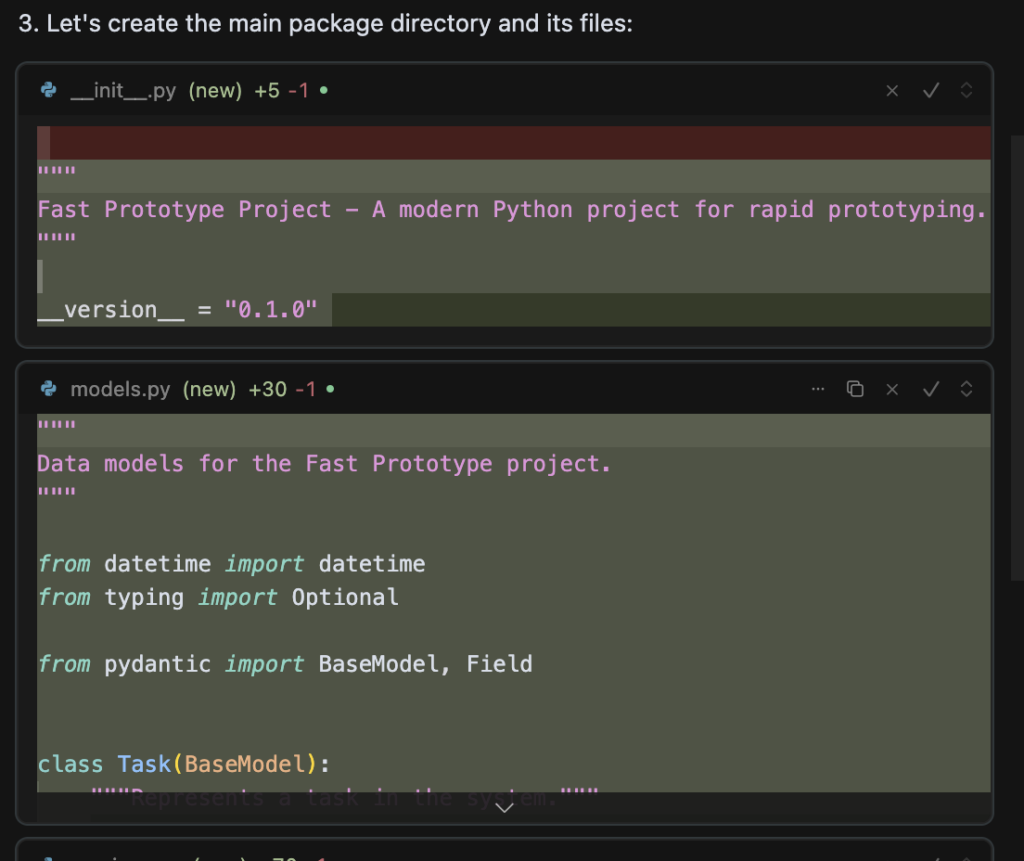Accept the models.py changes with checkmark

[931, 389]
